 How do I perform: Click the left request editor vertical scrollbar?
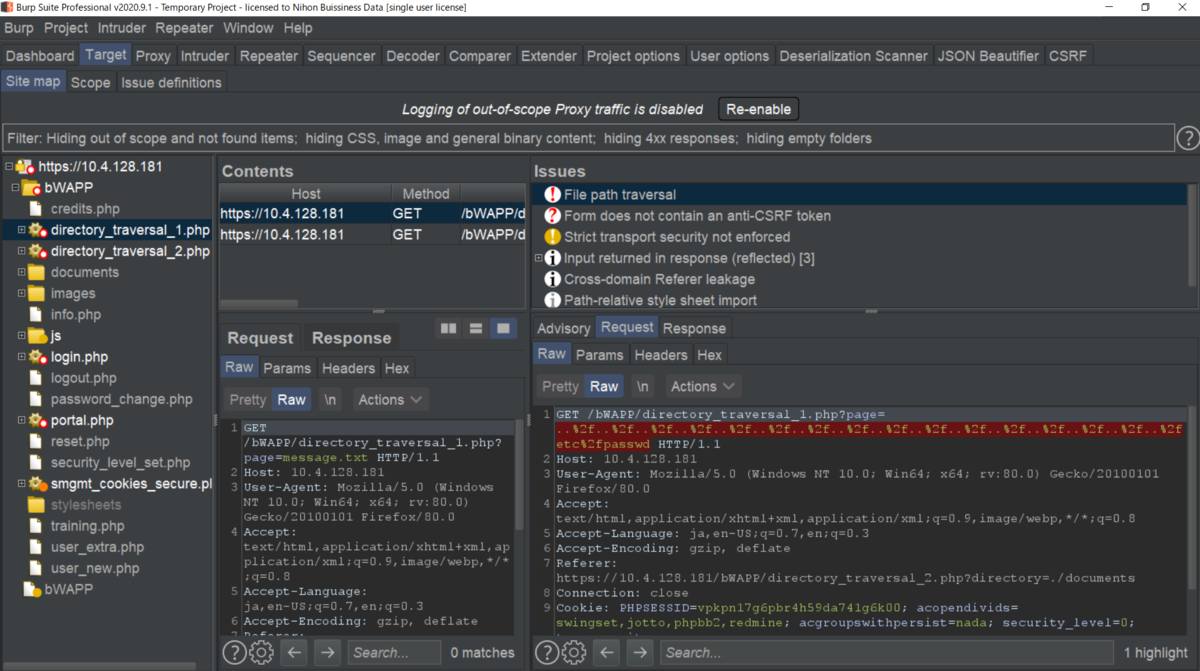tap(520, 475)
